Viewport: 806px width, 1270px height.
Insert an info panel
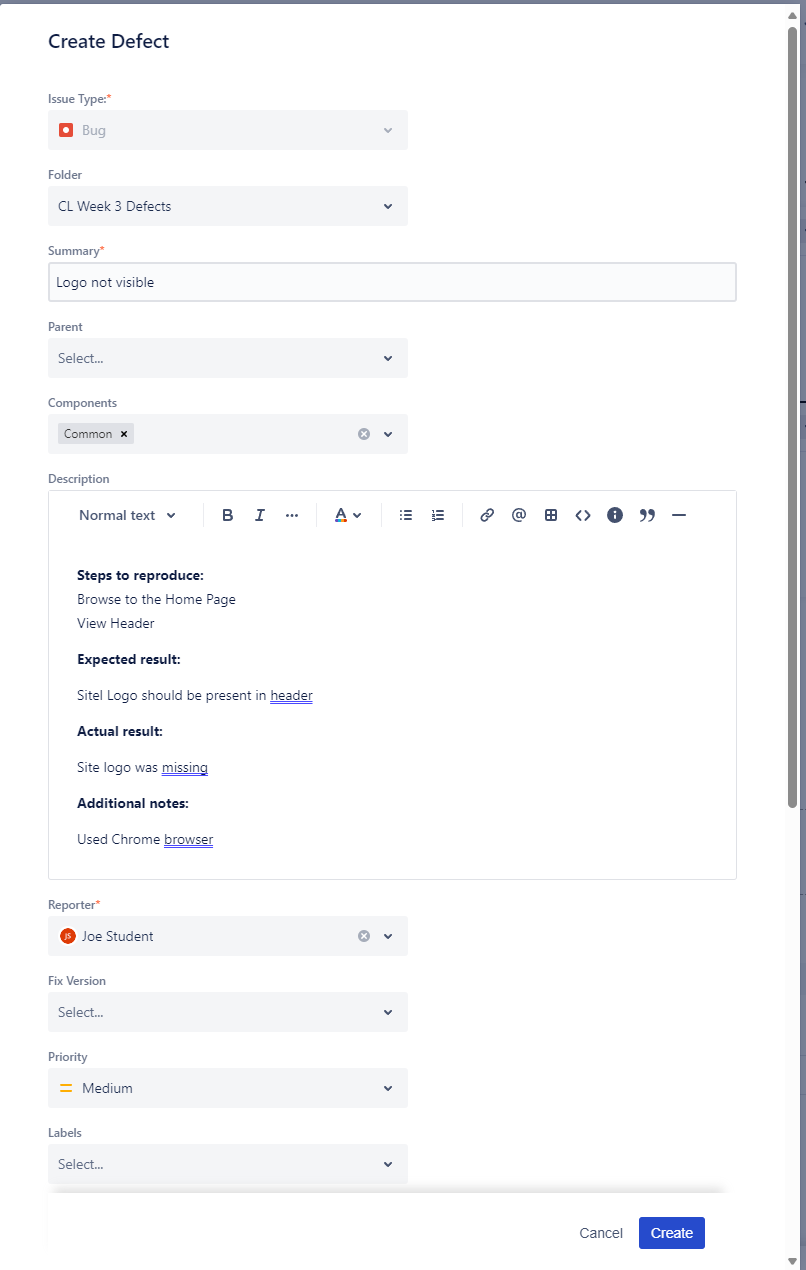(x=615, y=515)
